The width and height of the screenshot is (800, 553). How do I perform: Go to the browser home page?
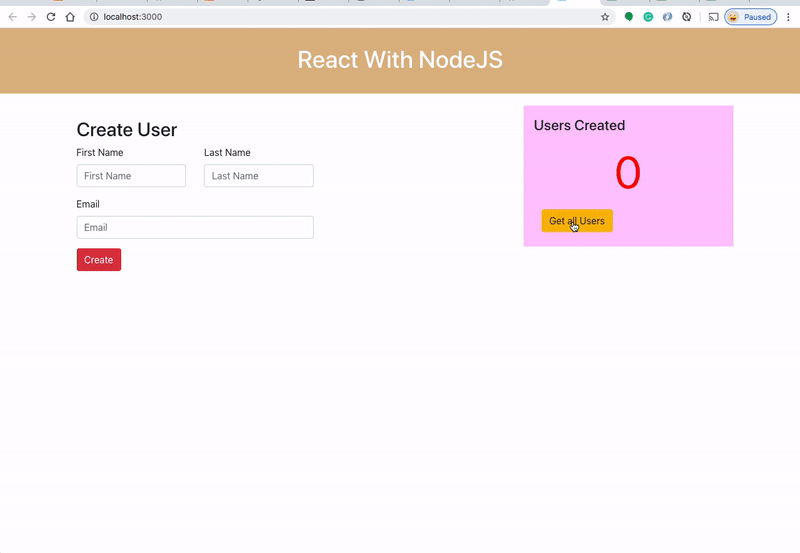click(x=70, y=17)
